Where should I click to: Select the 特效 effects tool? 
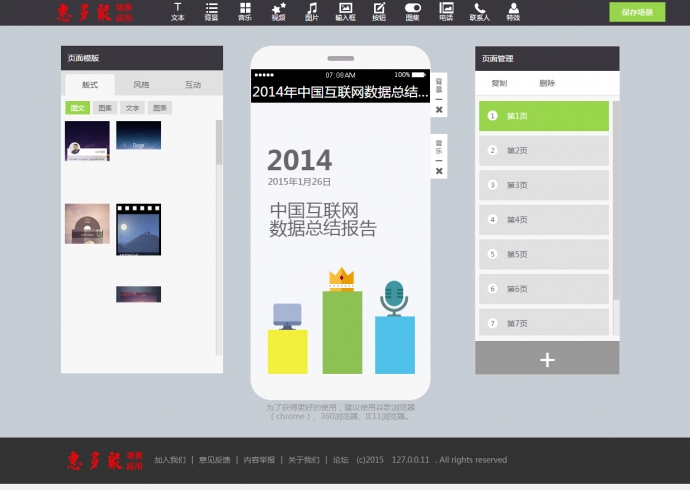(513, 11)
